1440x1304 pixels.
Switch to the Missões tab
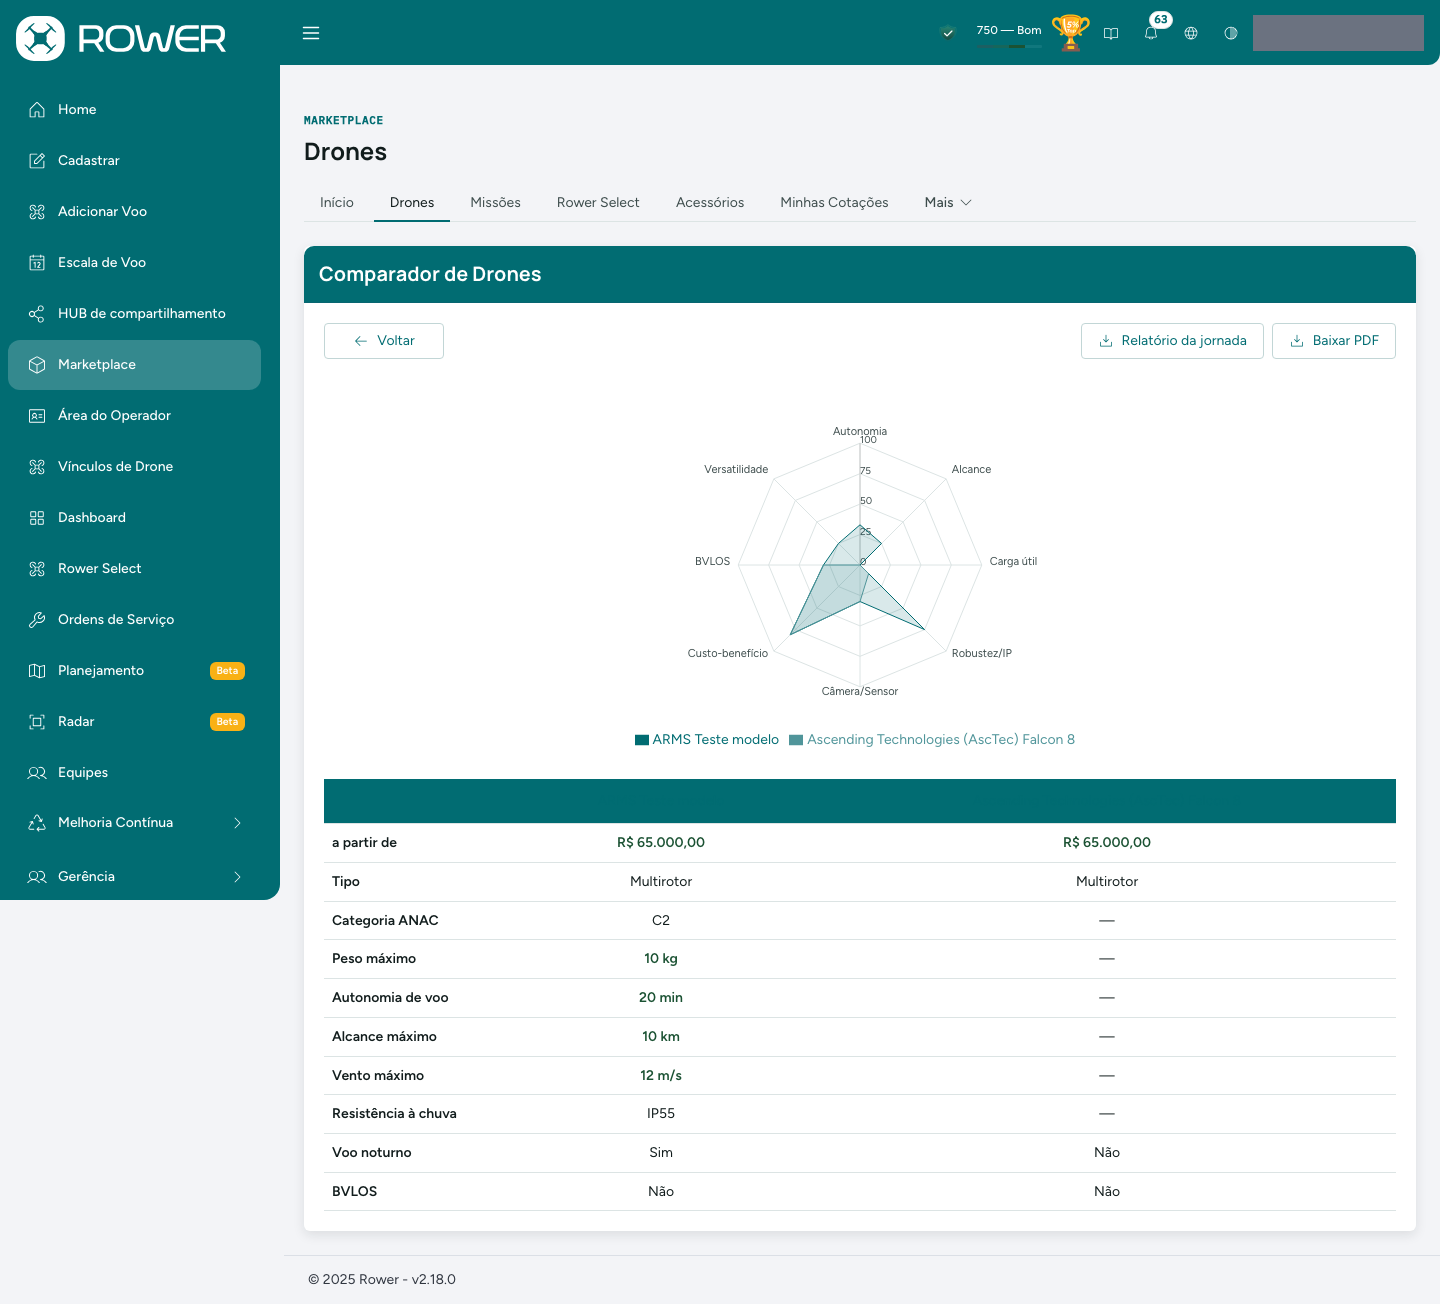coord(495,203)
